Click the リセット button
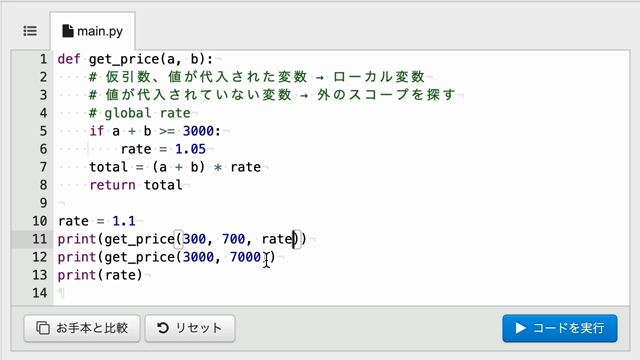The image size is (640, 360). tap(190, 328)
